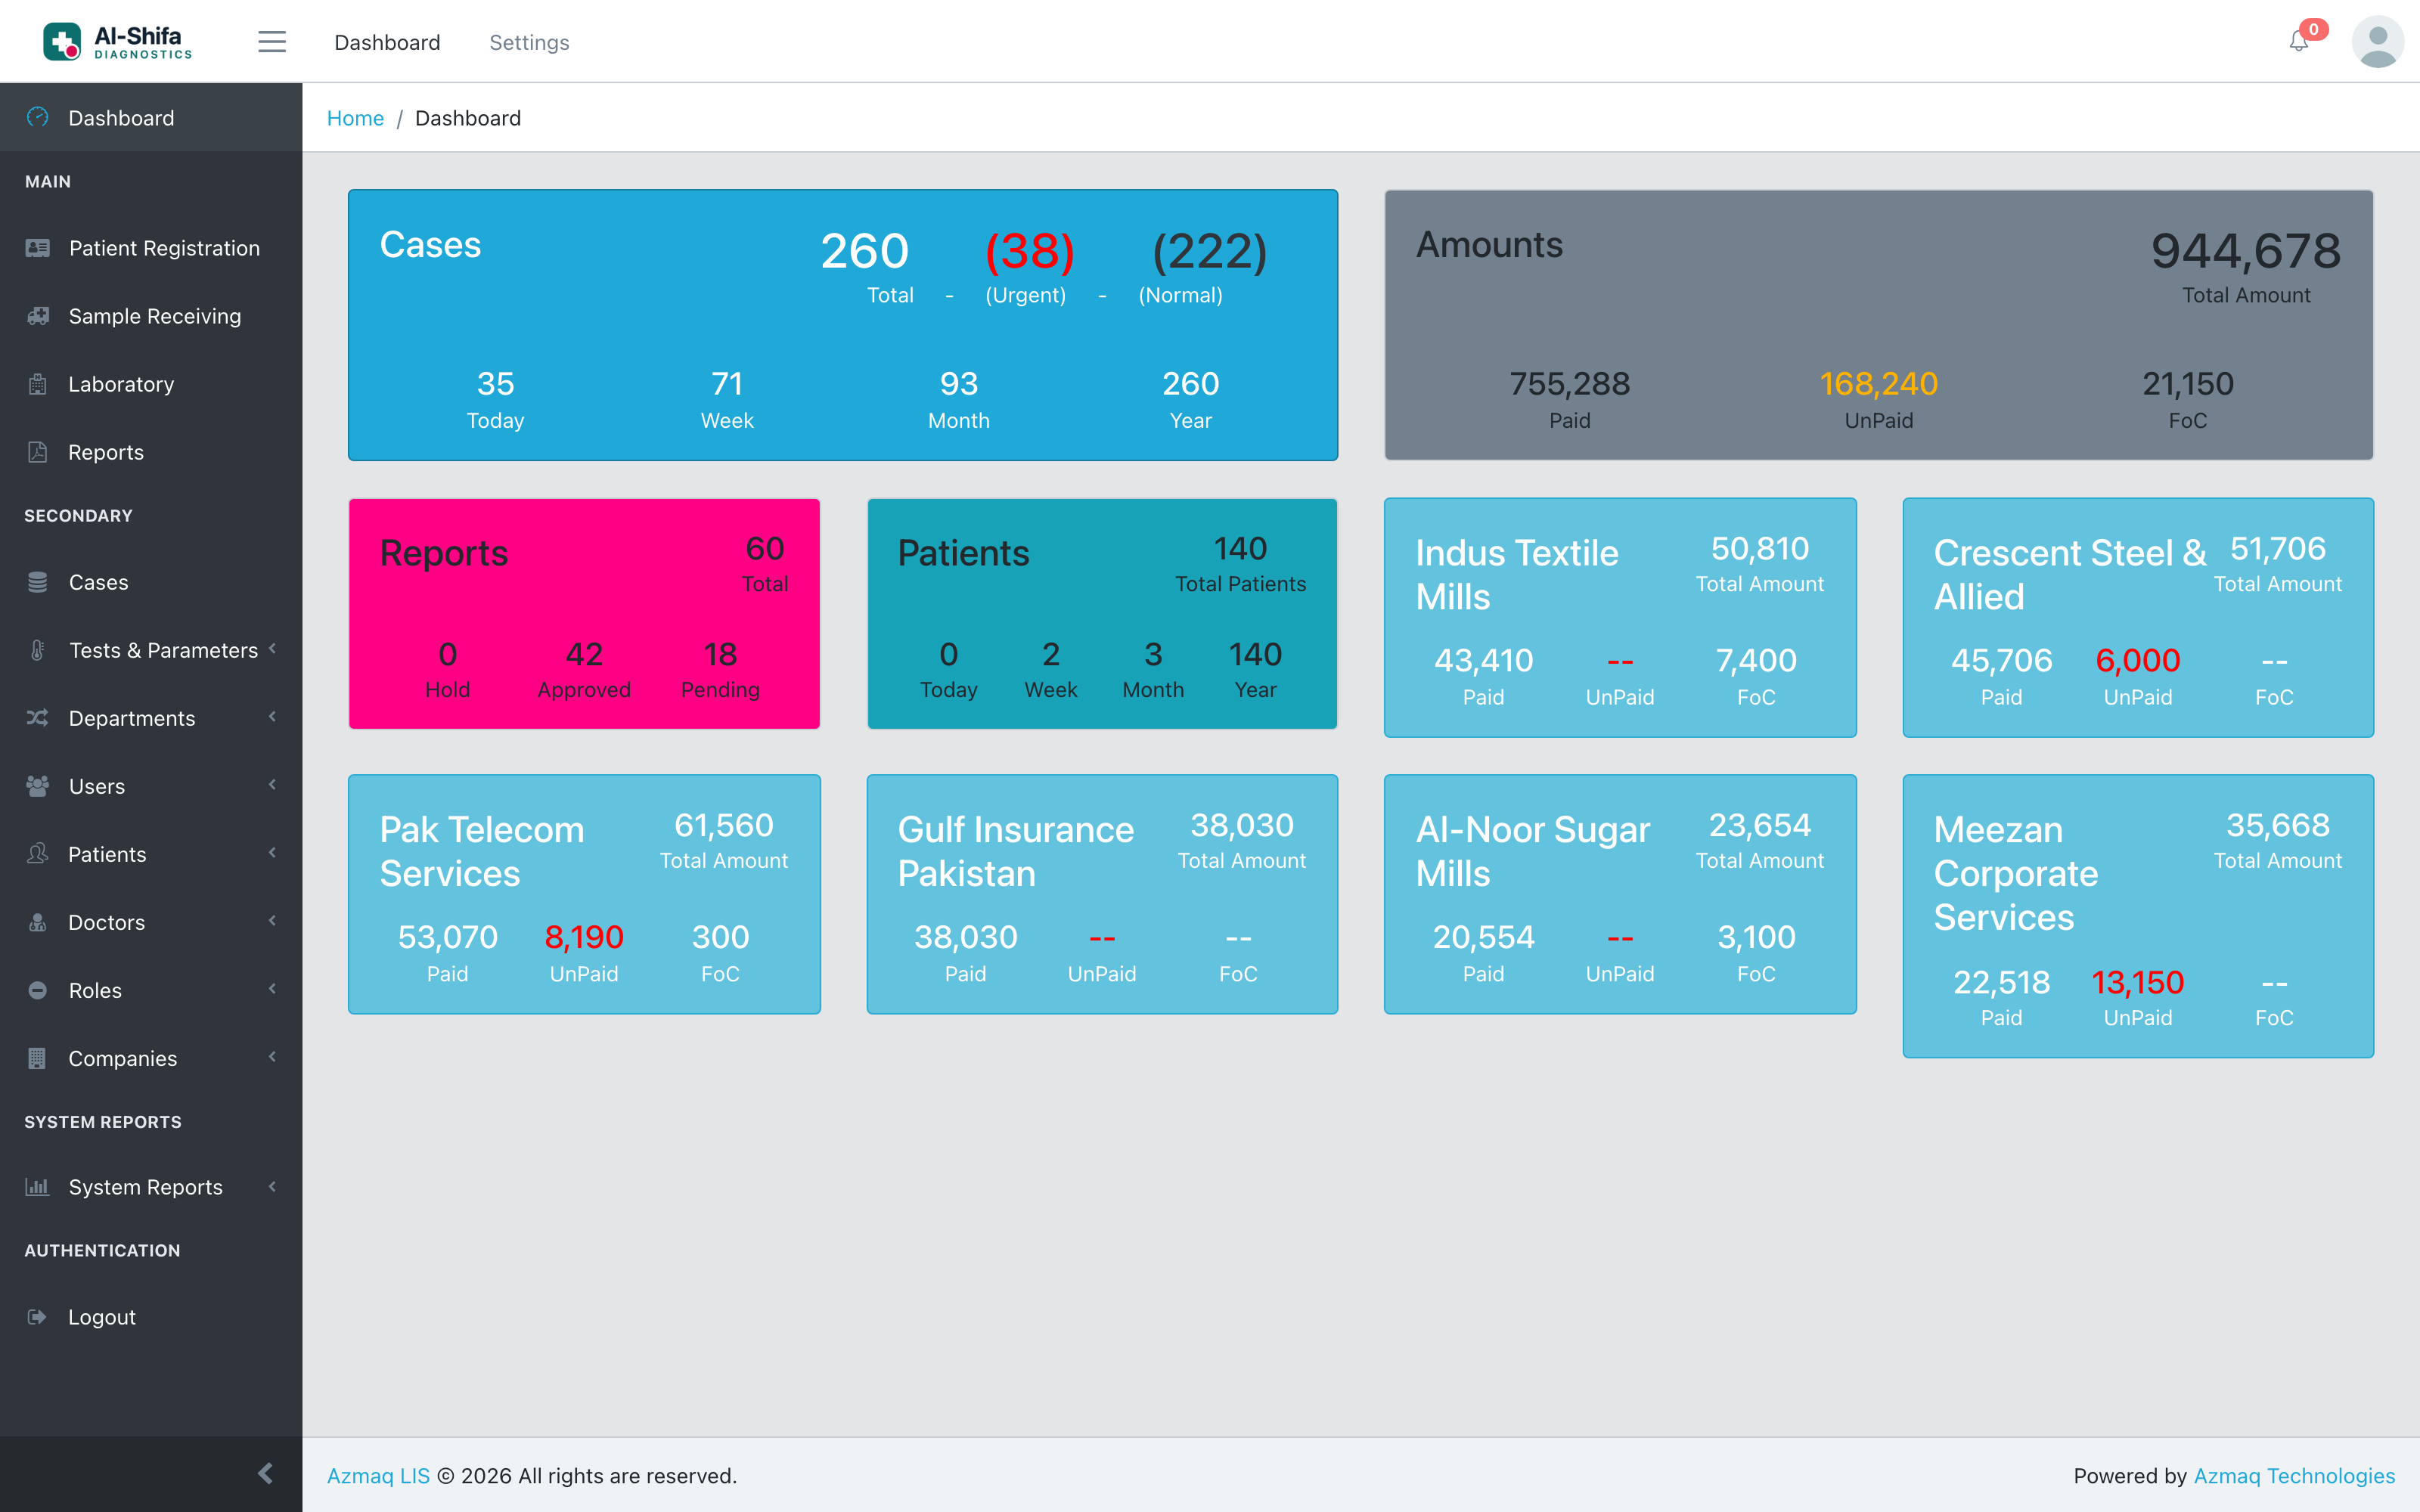The height and width of the screenshot is (1512, 2420).
Task: Click the 42 Approved reports value
Action: point(584,655)
